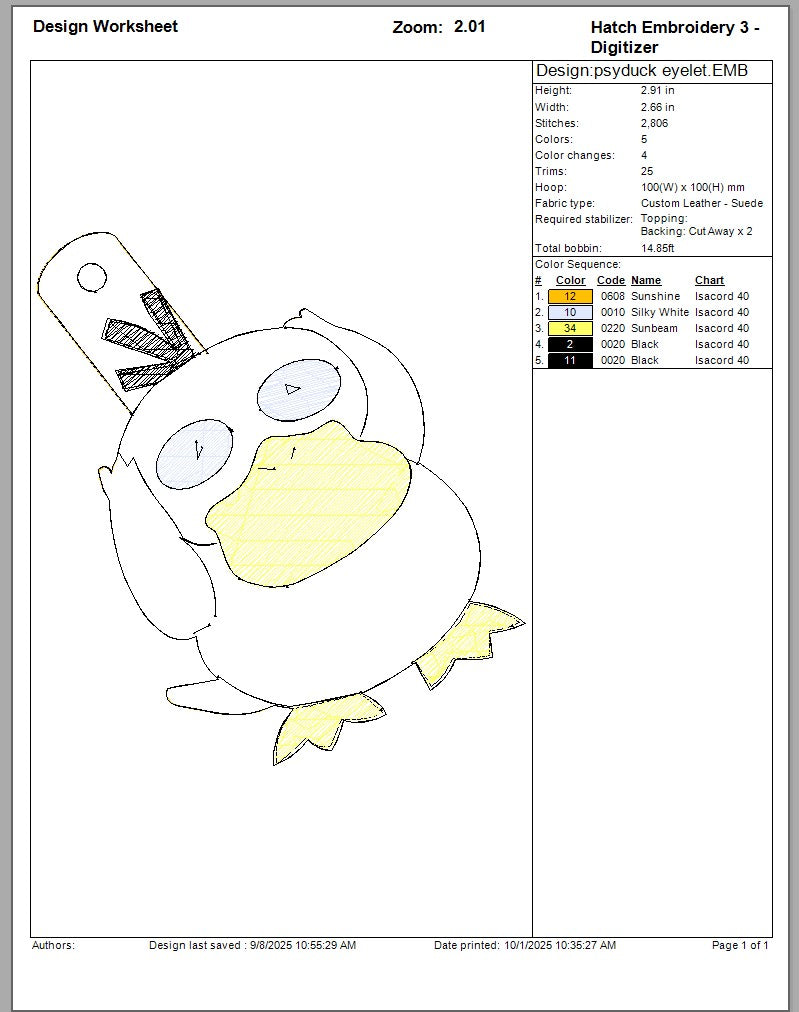Click the Chart column header
Screen dimensions: 799x1012
pyautogui.click(x=709, y=280)
